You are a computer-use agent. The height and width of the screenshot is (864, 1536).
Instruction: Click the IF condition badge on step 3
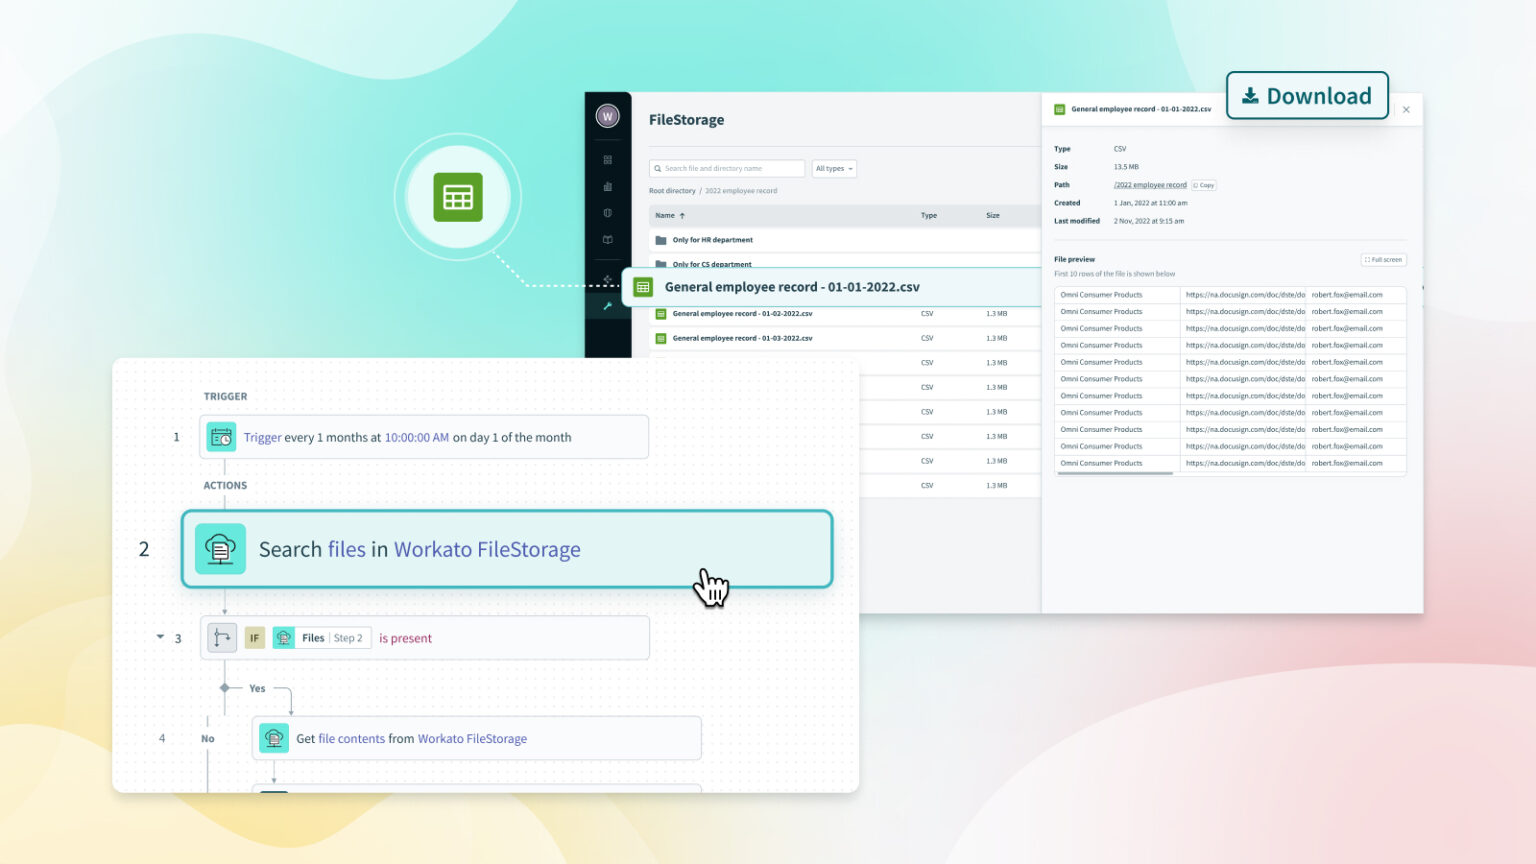coord(255,637)
